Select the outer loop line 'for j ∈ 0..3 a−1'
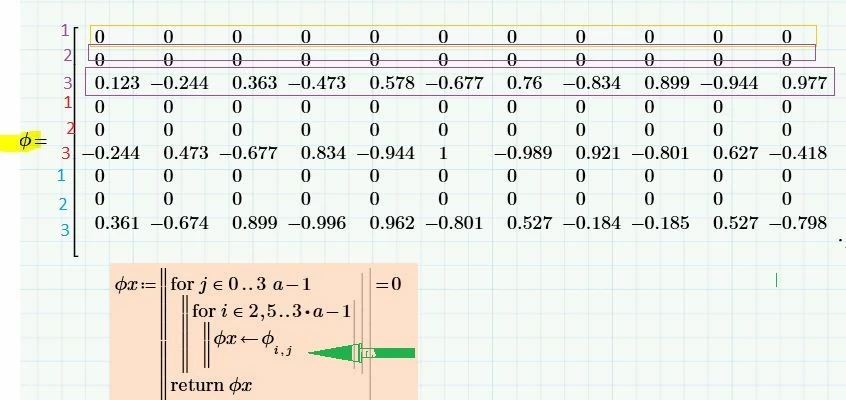The image size is (846, 400). [241, 284]
